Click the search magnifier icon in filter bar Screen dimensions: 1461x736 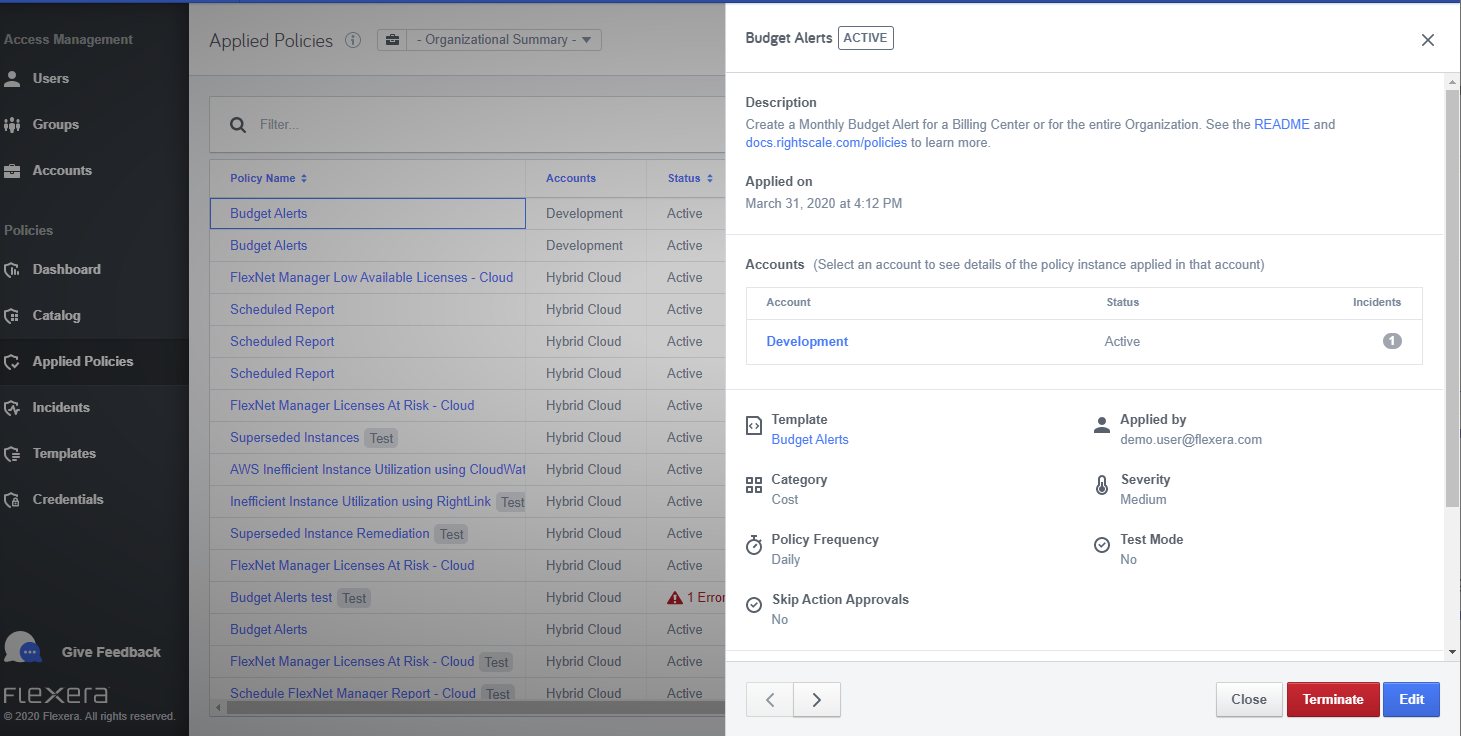238,125
